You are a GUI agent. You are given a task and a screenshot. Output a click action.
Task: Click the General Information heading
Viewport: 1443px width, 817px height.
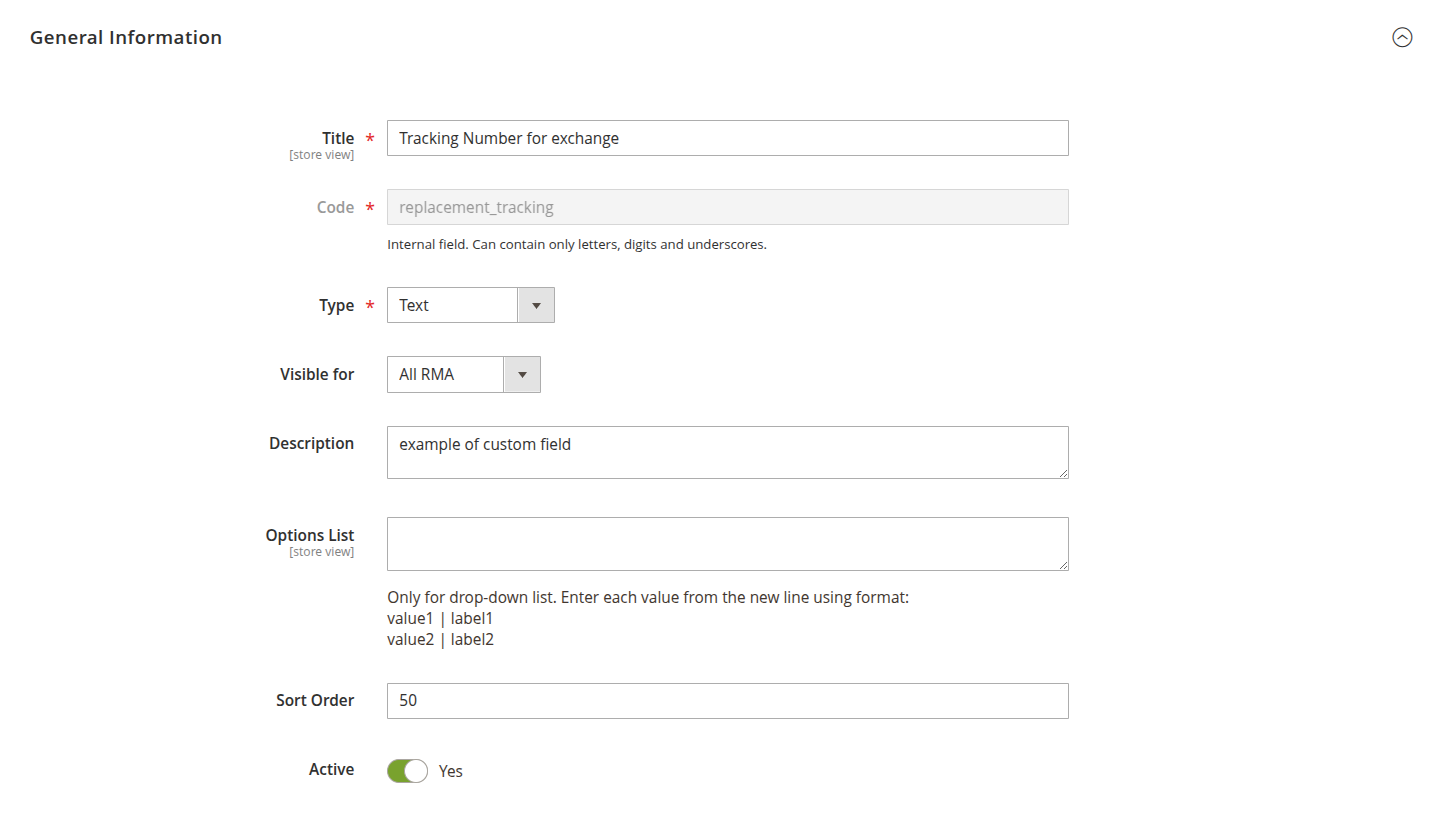126,38
